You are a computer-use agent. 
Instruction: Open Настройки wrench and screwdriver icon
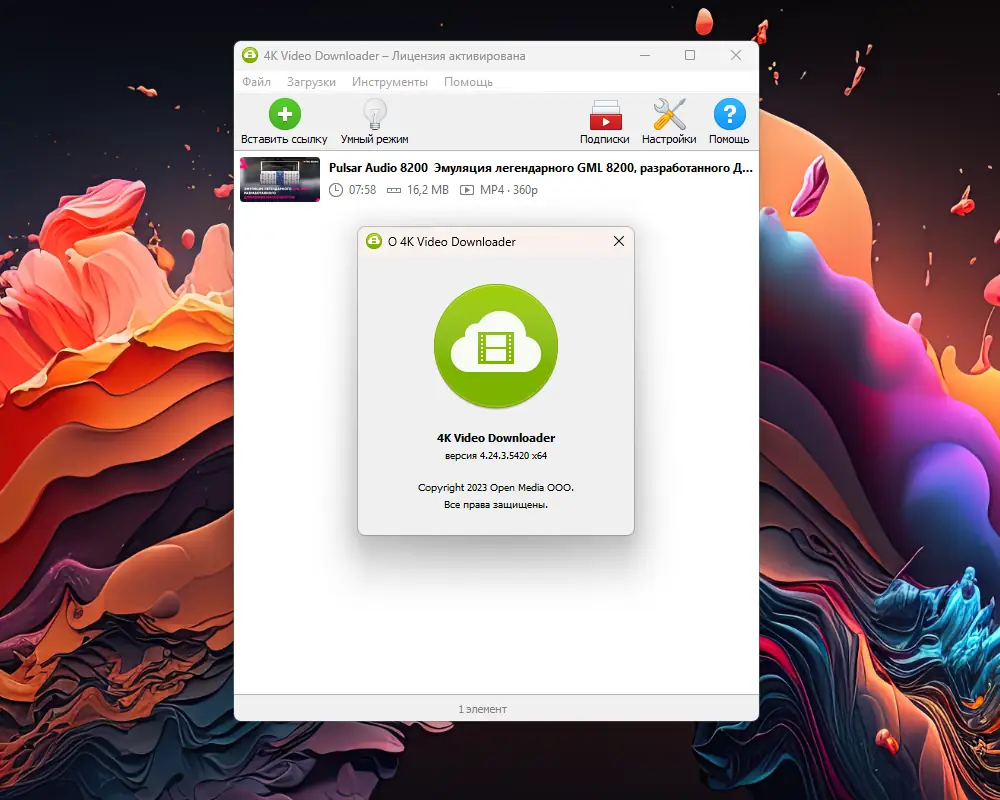coord(670,114)
